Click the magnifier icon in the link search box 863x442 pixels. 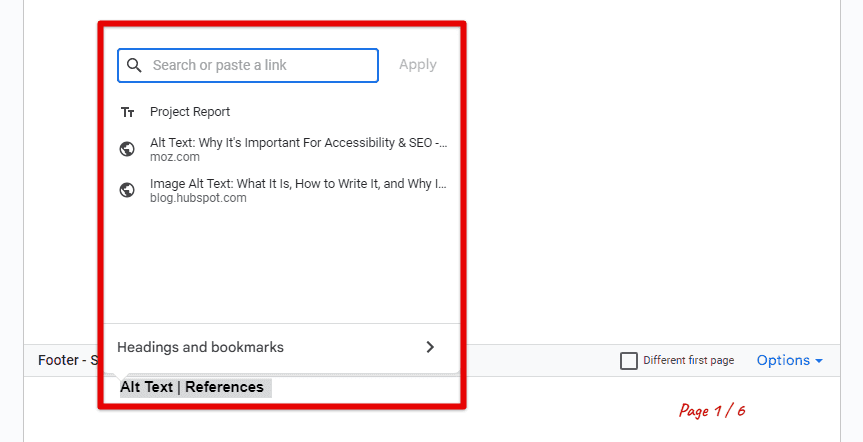tap(134, 65)
